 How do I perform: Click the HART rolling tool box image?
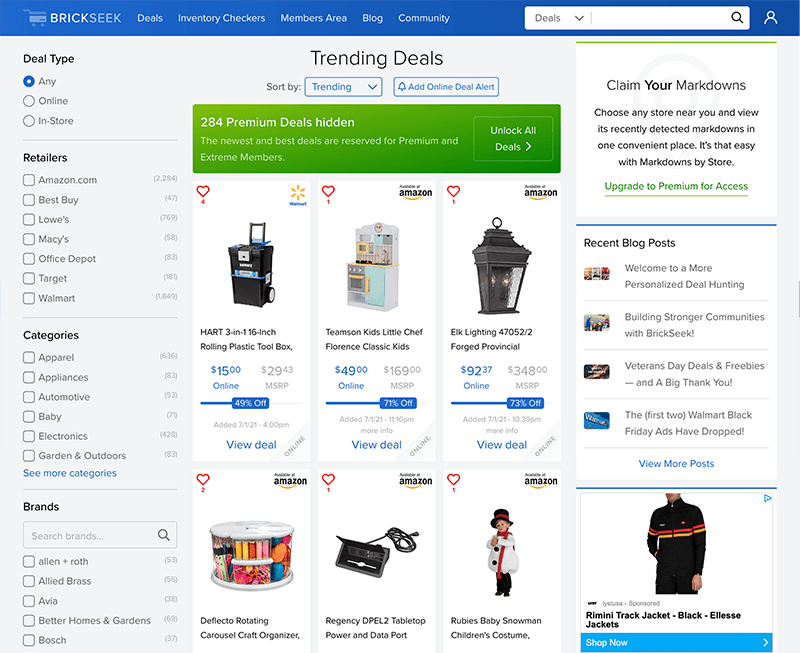pos(252,264)
